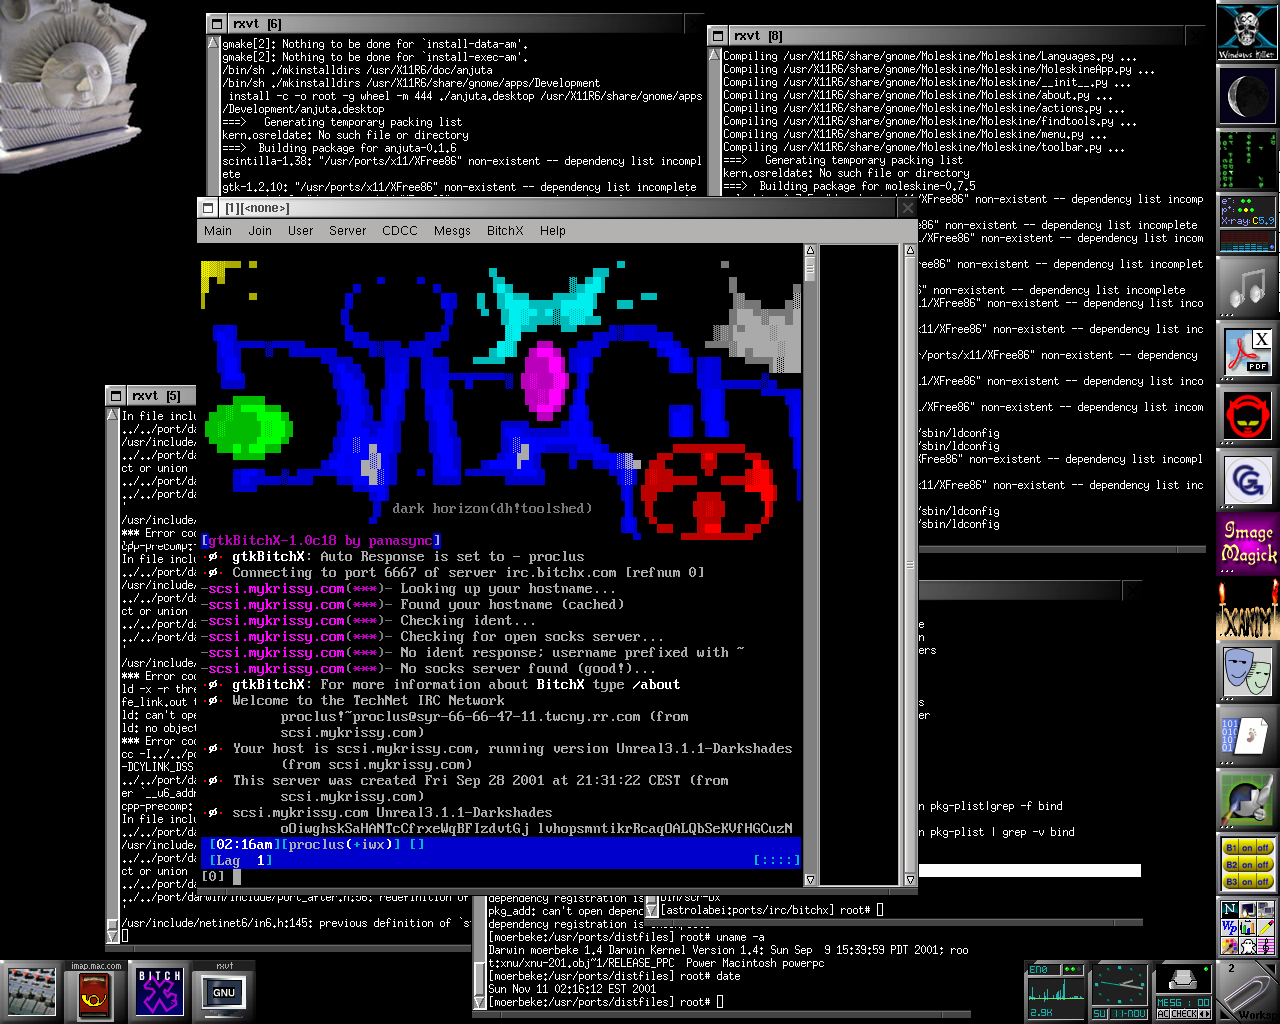Click the BitchX chat scrollbar up arrow
The height and width of the screenshot is (1024, 1280).
(x=810, y=251)
